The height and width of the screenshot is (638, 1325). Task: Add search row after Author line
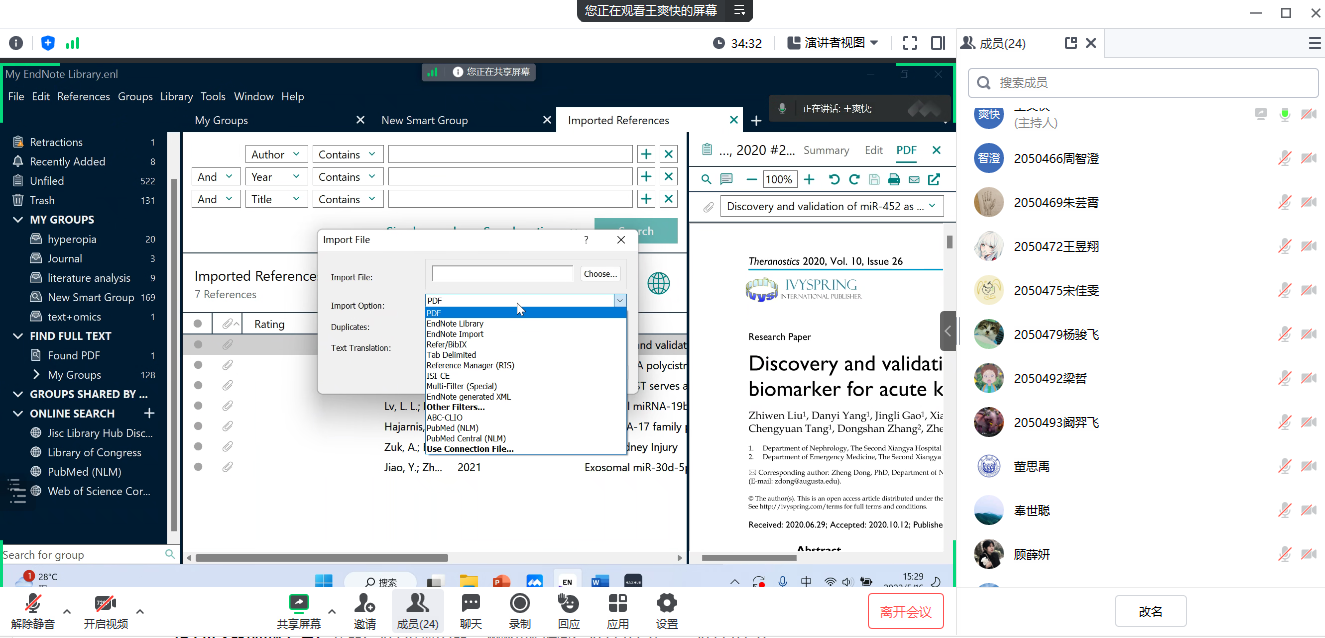[x=646, y=154]
